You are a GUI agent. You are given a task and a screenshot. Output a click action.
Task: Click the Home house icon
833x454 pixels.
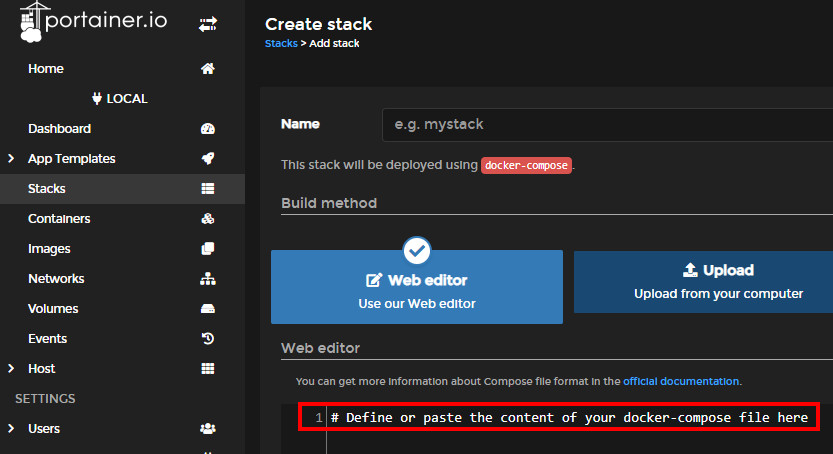[208, 69]
